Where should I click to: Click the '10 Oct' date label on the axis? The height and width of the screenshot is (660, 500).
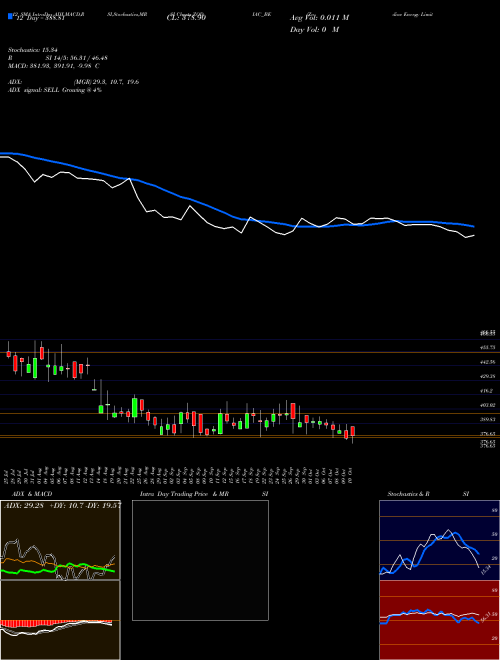click(x=350, y=475)
